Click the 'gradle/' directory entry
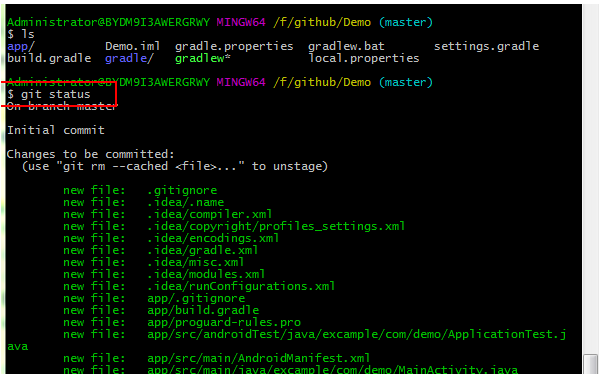The width and height of the screenshot is (602, 377). tap(129, 58)
